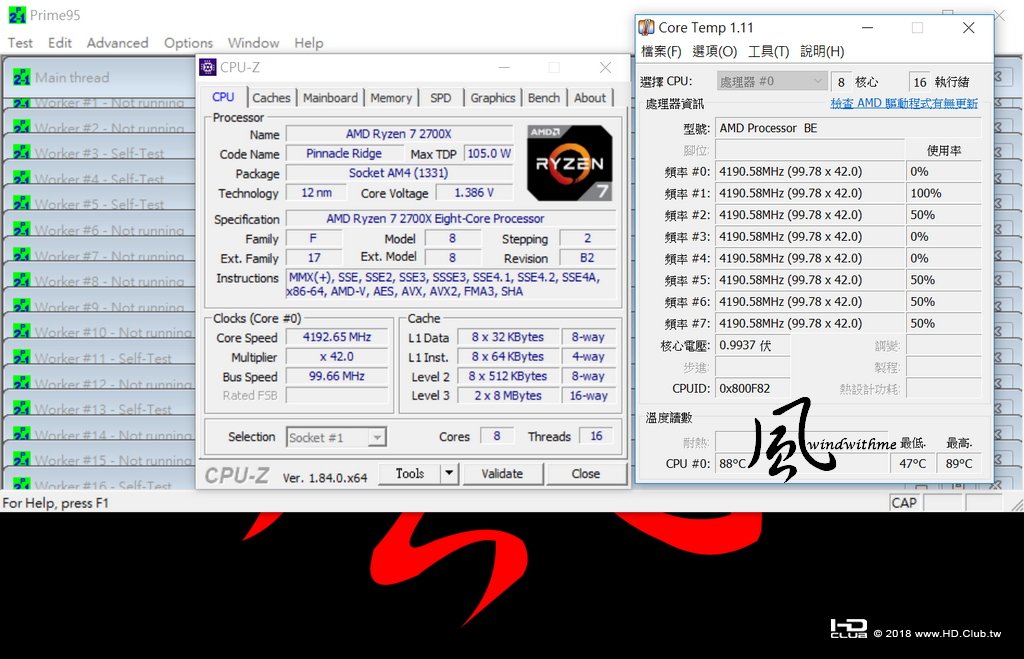
Task: Expand the Tools button dropdown arrow
Action: click(449, 474)
